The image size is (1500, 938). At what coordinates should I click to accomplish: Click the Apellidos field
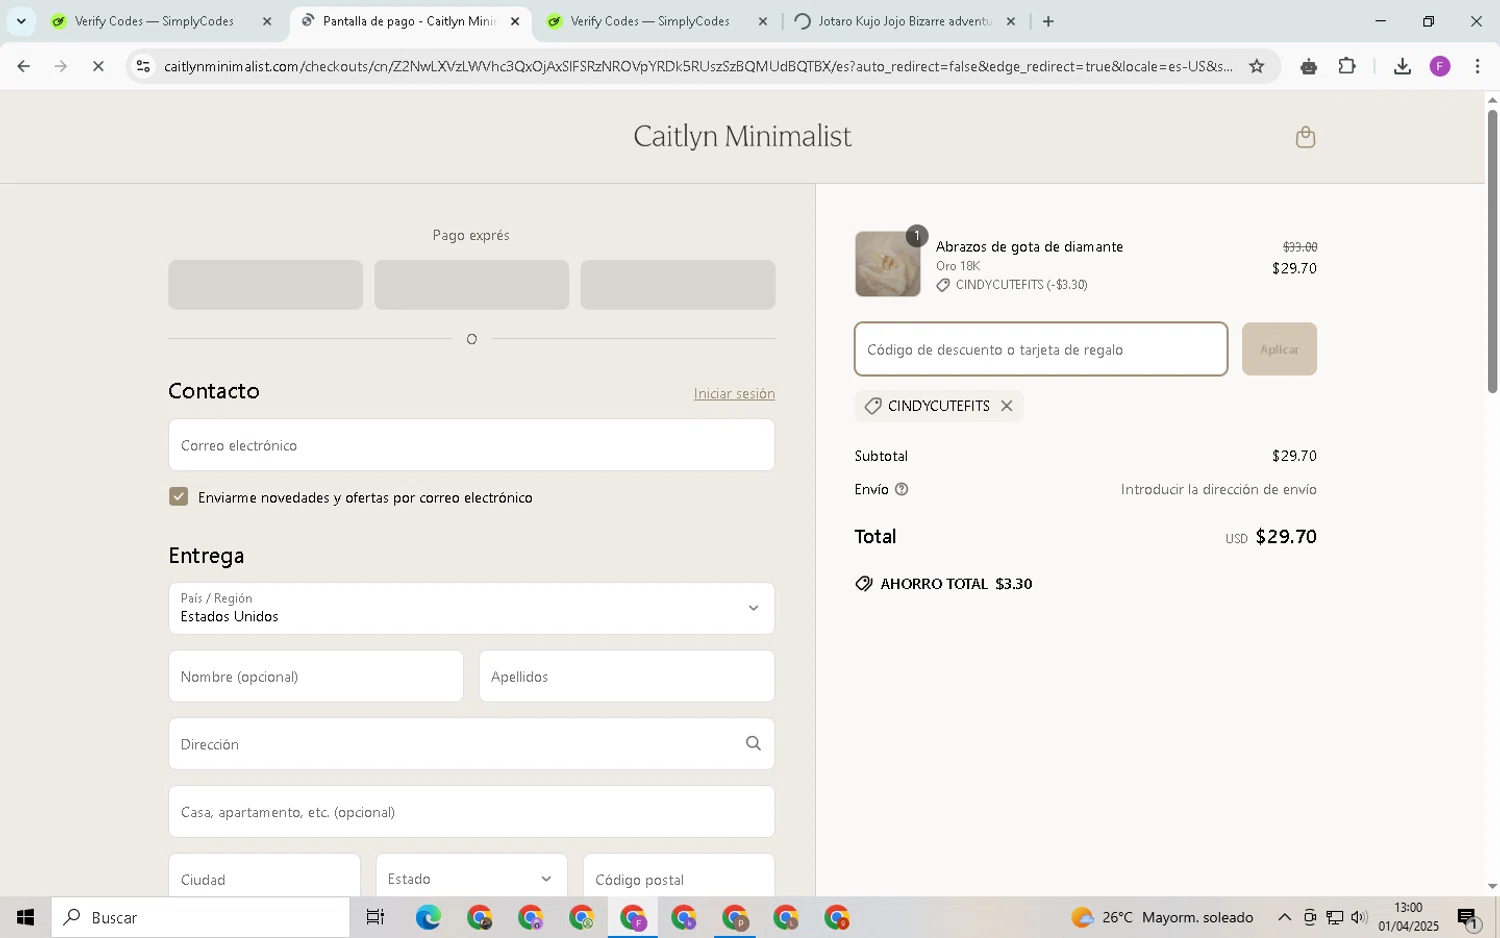627,677
